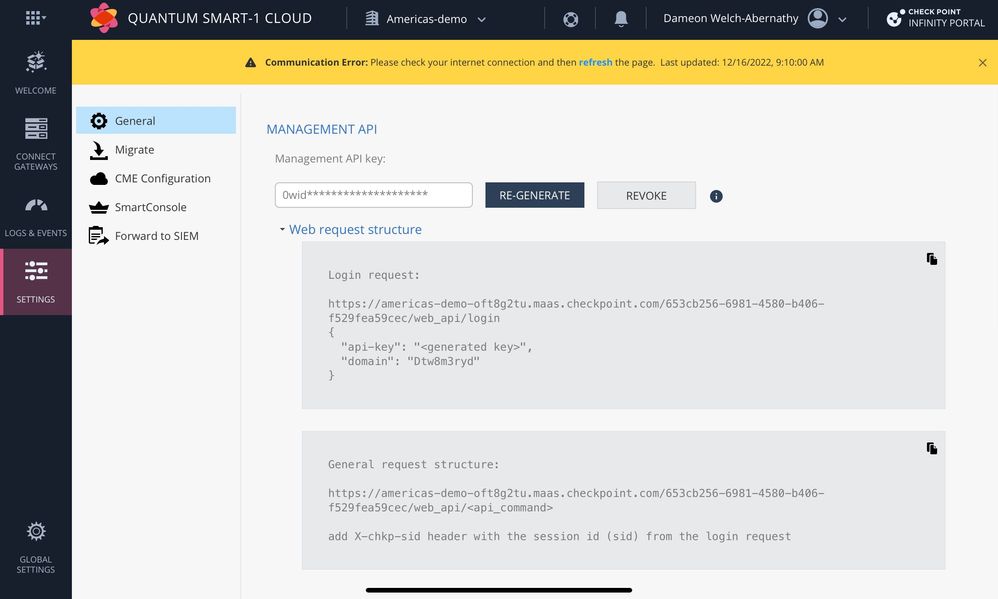The height and width of the screenshot is (599, 998).
Task: Dismiss the Communication Error banner
Action: (x=982, y=62)
